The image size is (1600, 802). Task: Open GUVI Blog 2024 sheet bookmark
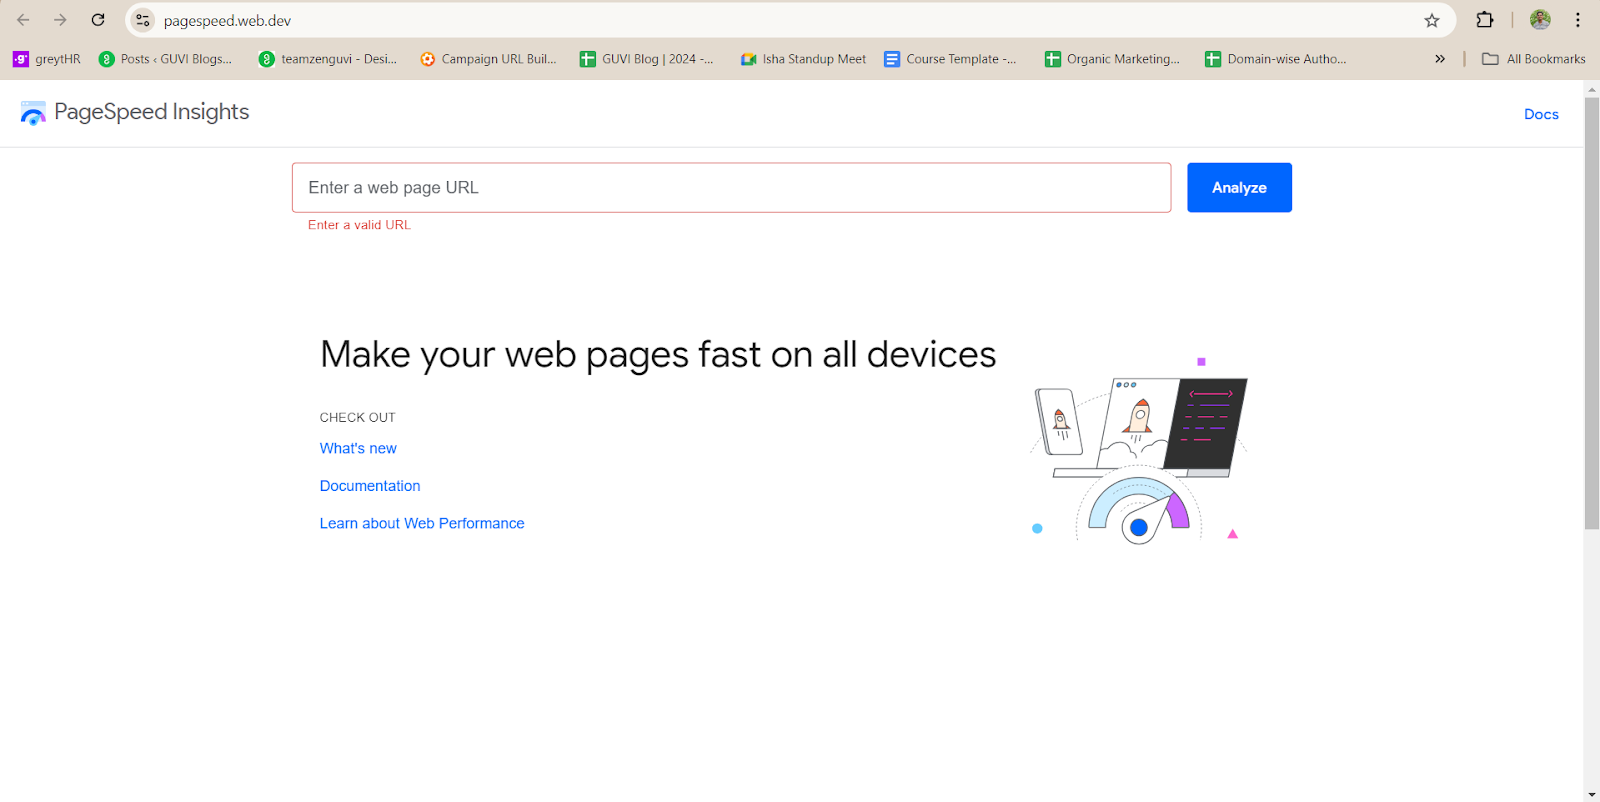click(647, 59)
